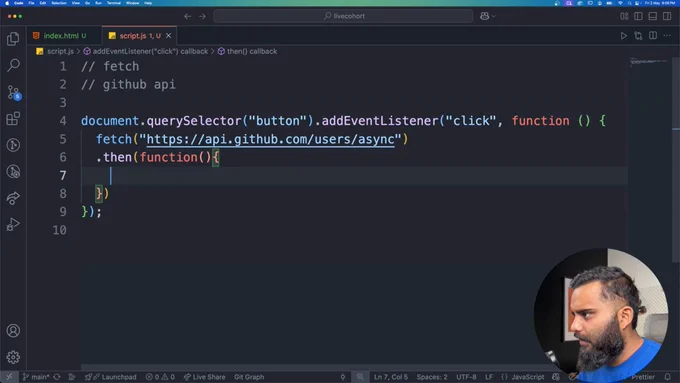
Task: Close the script.js tab
Action: pos(168,36)
